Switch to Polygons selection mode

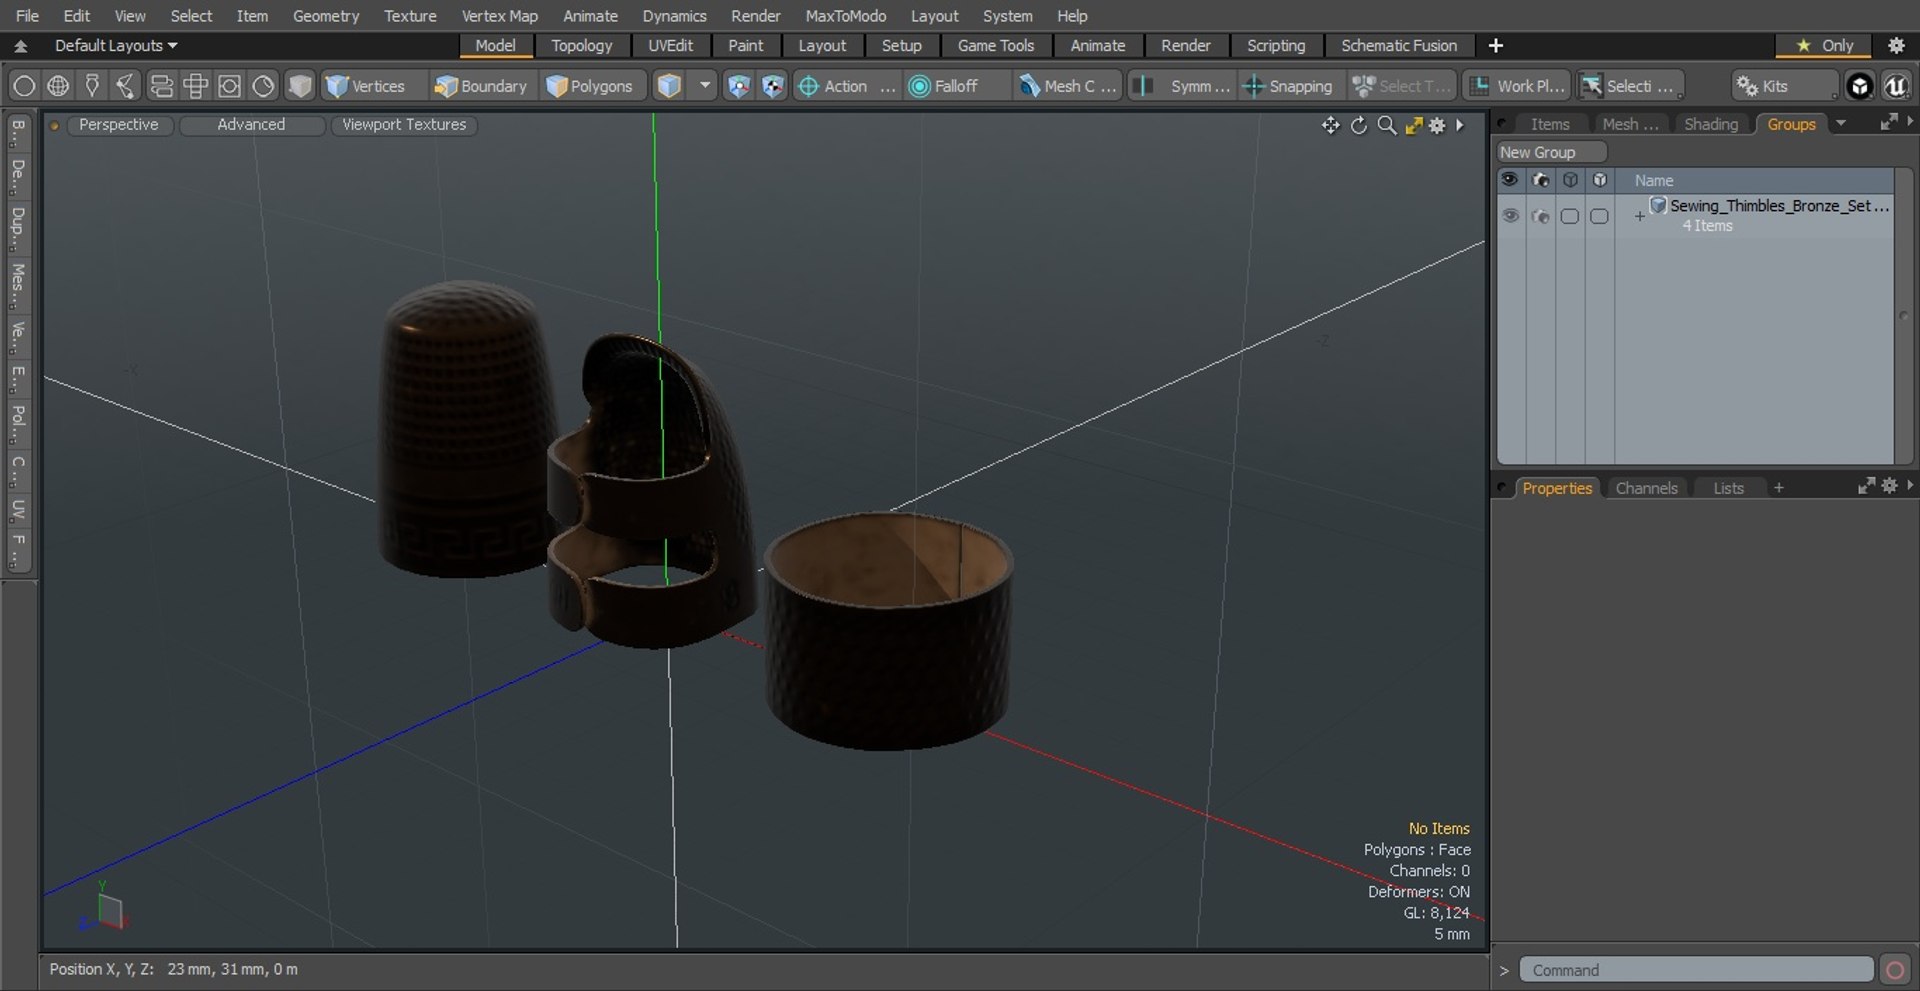tap(590, 86)
